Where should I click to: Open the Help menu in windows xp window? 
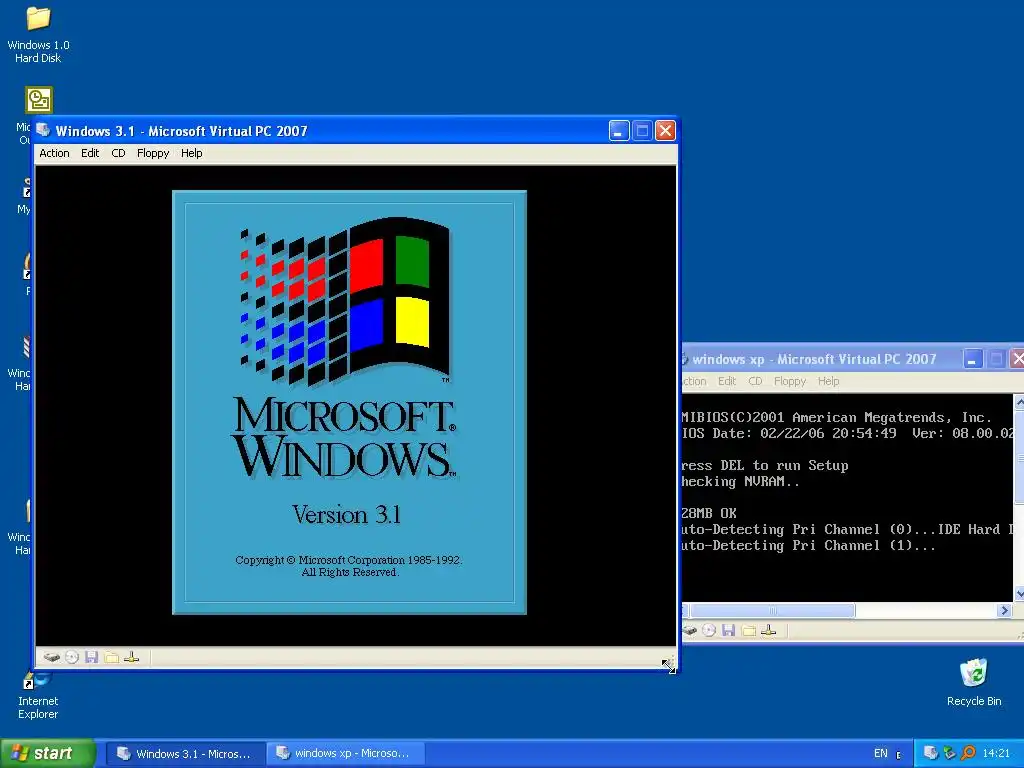point(829,381)
